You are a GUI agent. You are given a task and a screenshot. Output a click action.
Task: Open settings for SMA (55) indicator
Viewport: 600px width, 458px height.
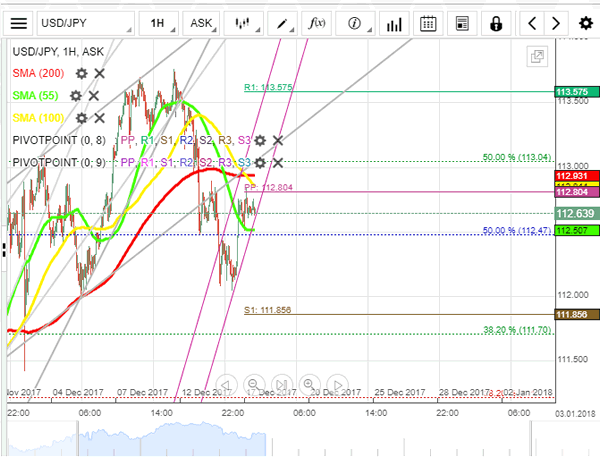click(75, 95)
